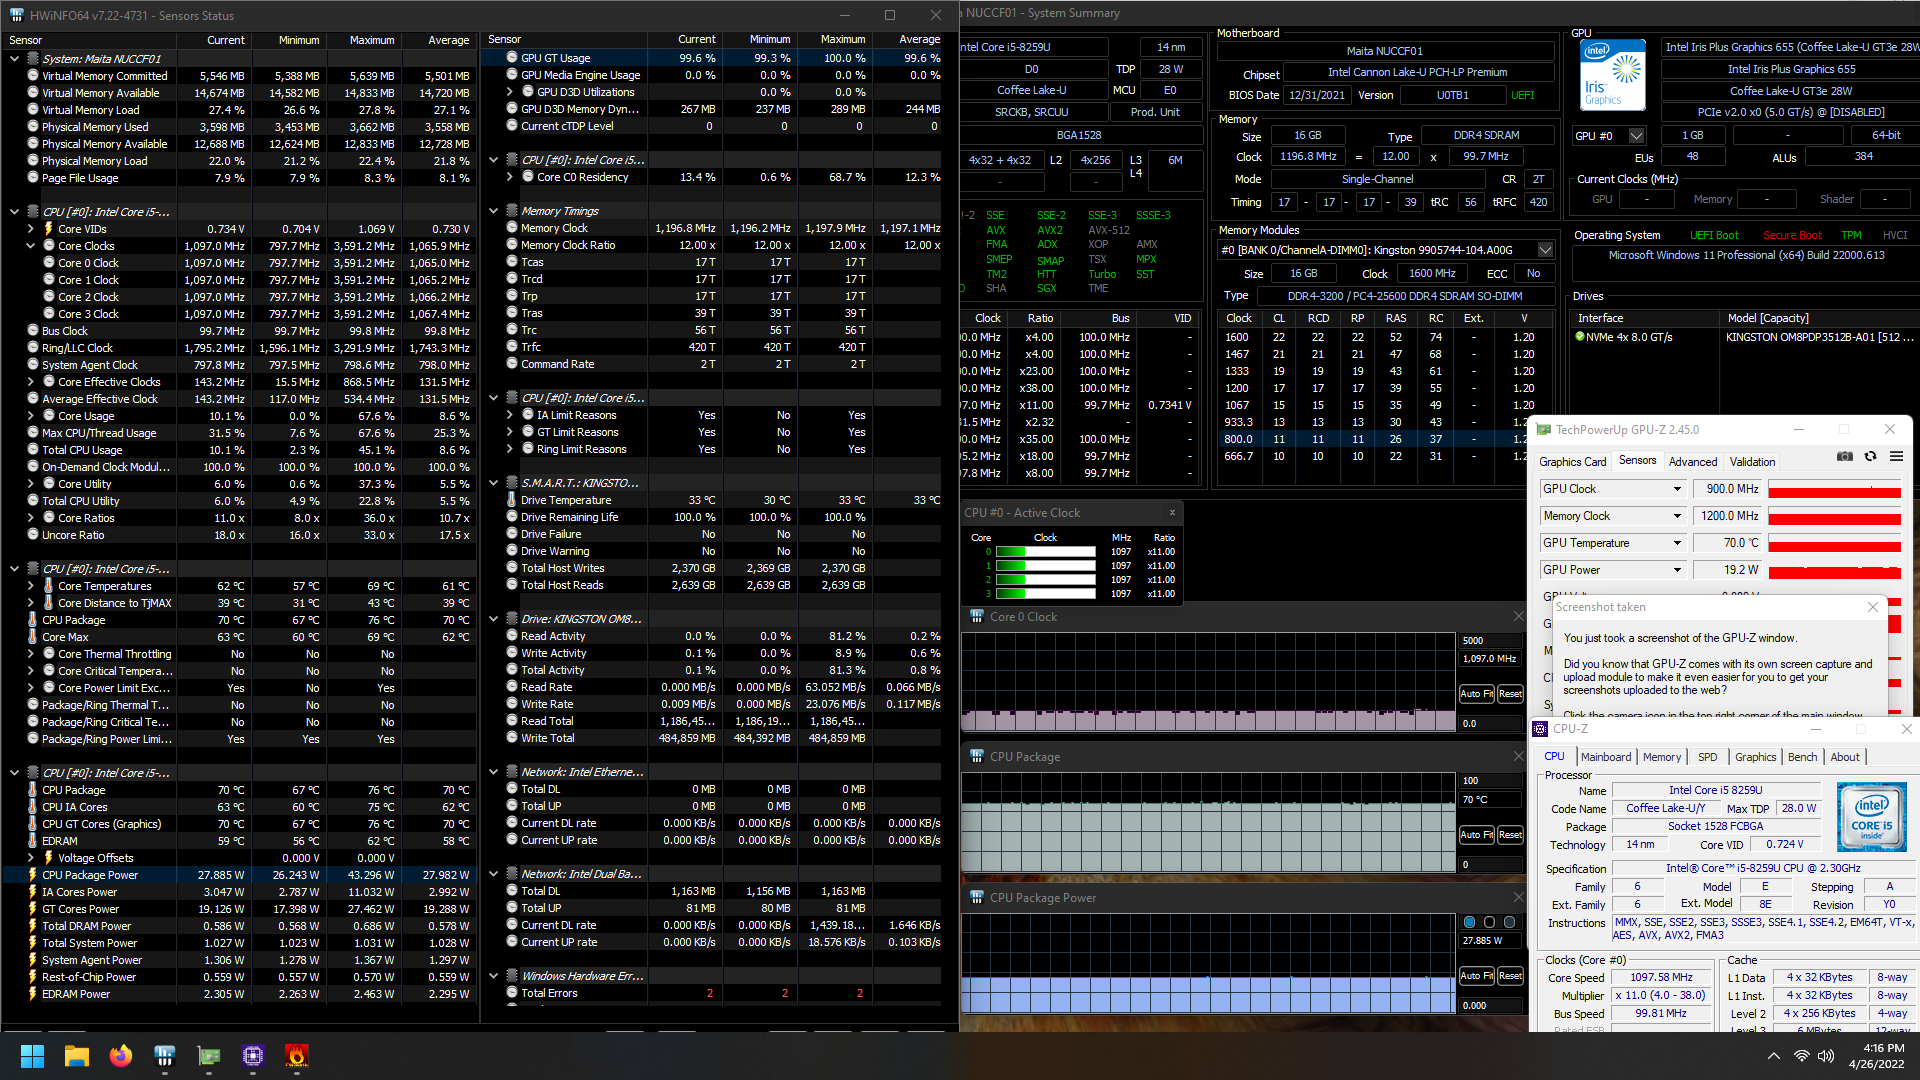Click the Intel Iris Graphics logo
Screen dimensions: 1920x1080
click(x=1612, y=75)
